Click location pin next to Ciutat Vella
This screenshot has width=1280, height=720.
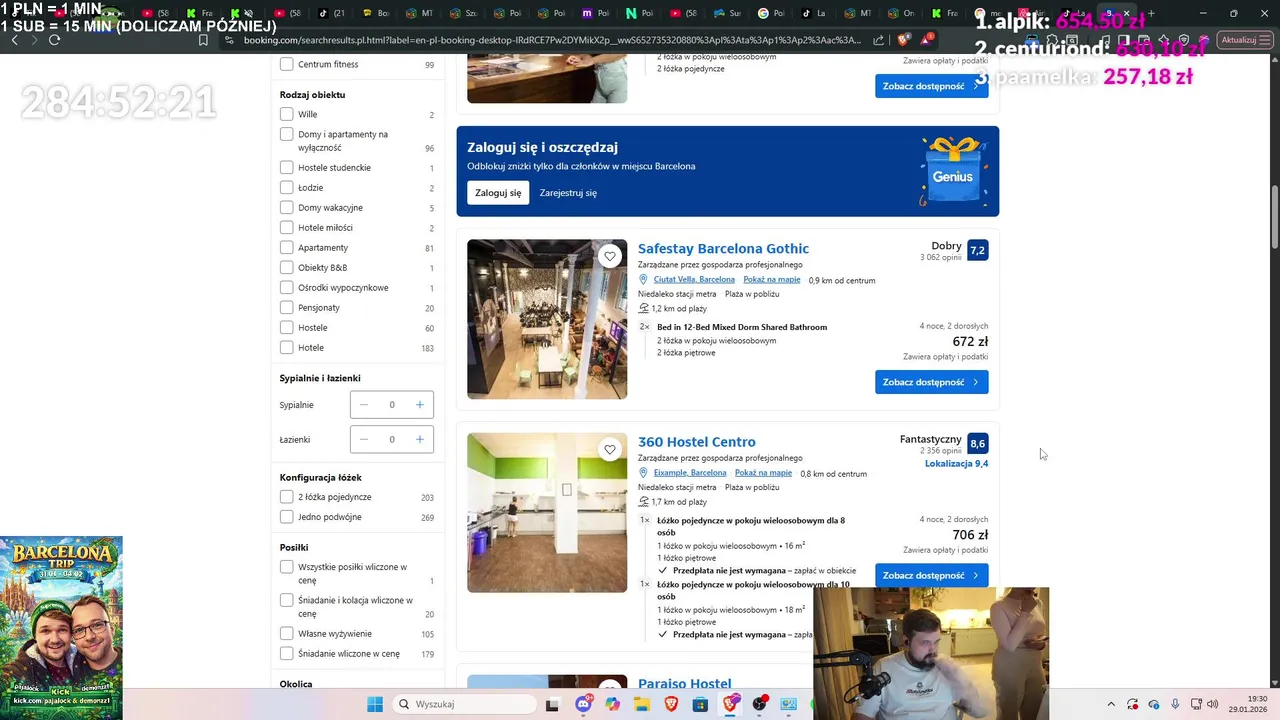click(644, 280)
